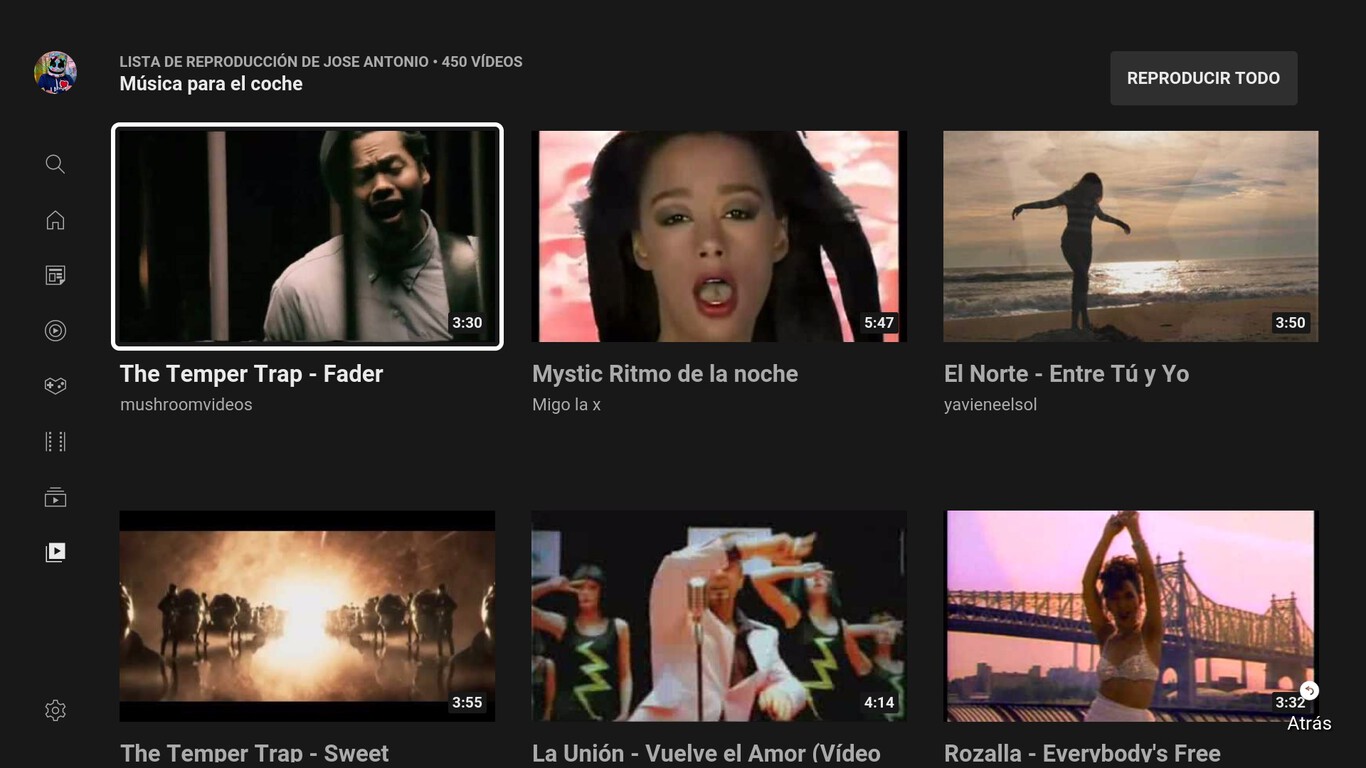Image resolution: width=1366 pixels, height=768 pixels.
Task: Click the Atrás back icon
Action: pyautogui.click(x=1309, y=691)
